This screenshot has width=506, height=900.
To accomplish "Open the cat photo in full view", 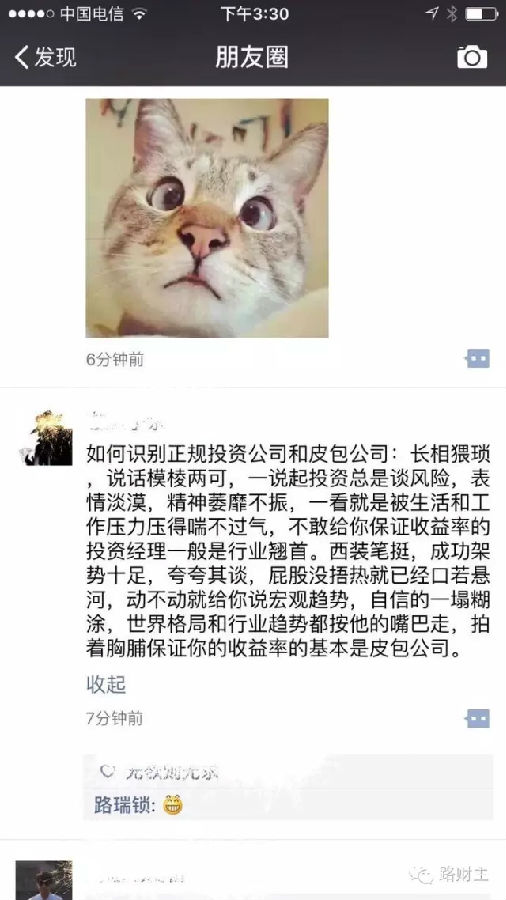I will [207, 218].
